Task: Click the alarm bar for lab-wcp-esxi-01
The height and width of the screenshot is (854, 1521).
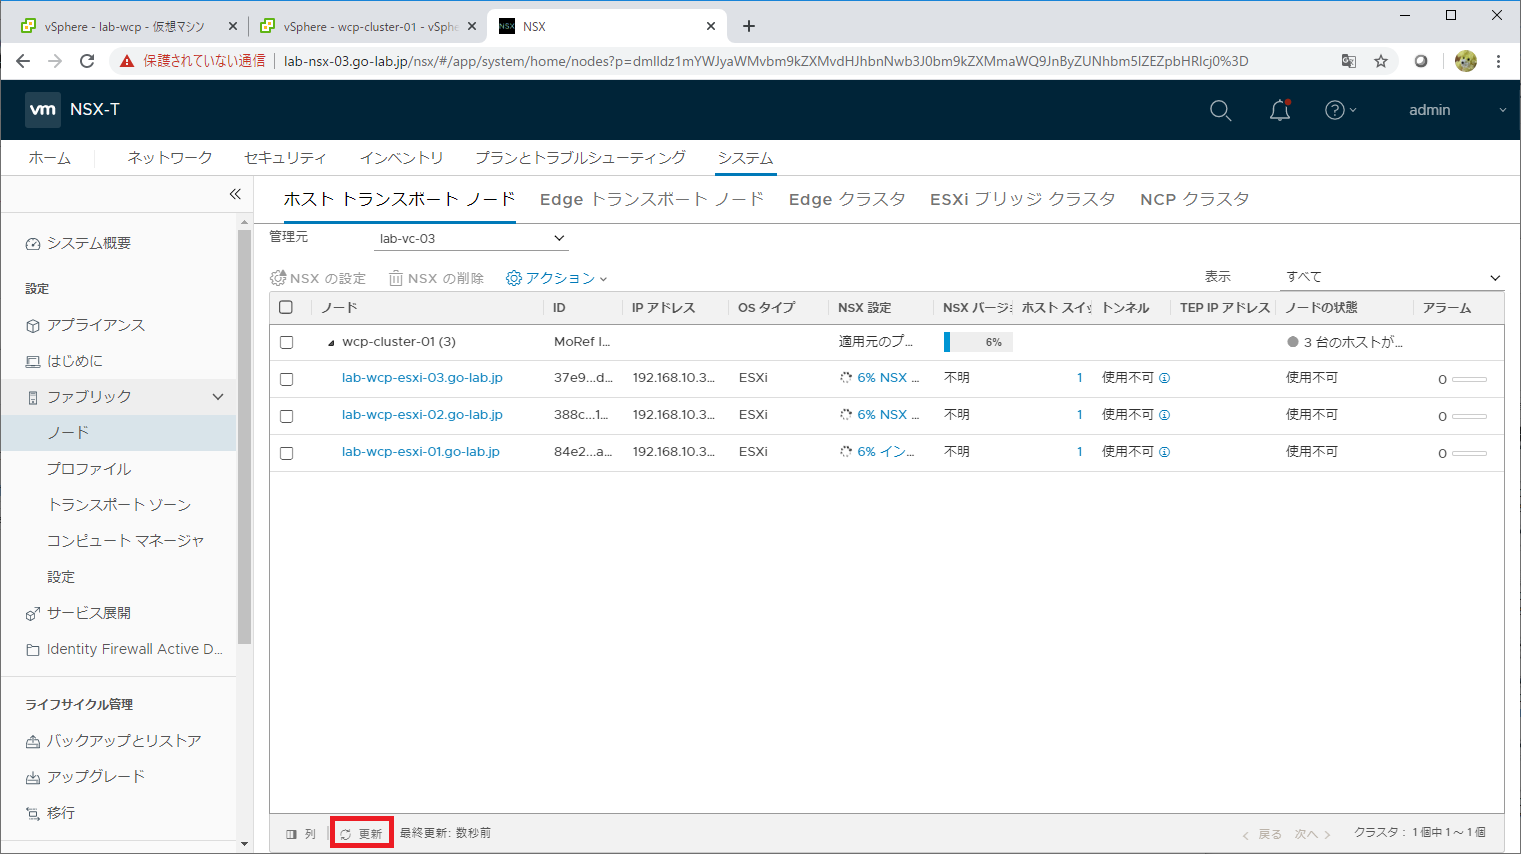Action: coord(1469,453)
